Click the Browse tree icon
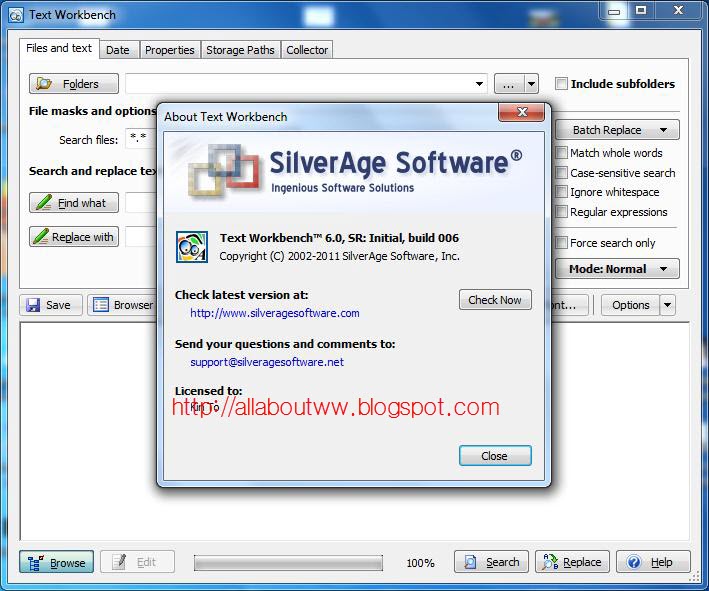This screenshot has height=591, width=709. [x=36, y=563]
